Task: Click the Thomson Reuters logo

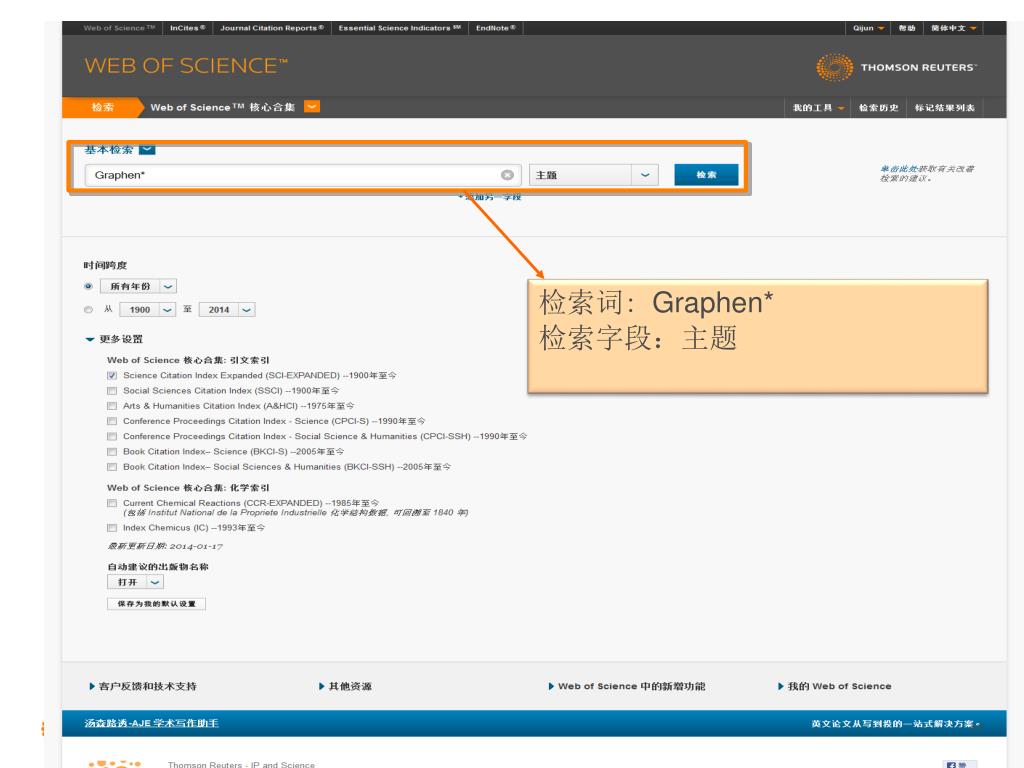Action: pos(897,67)
